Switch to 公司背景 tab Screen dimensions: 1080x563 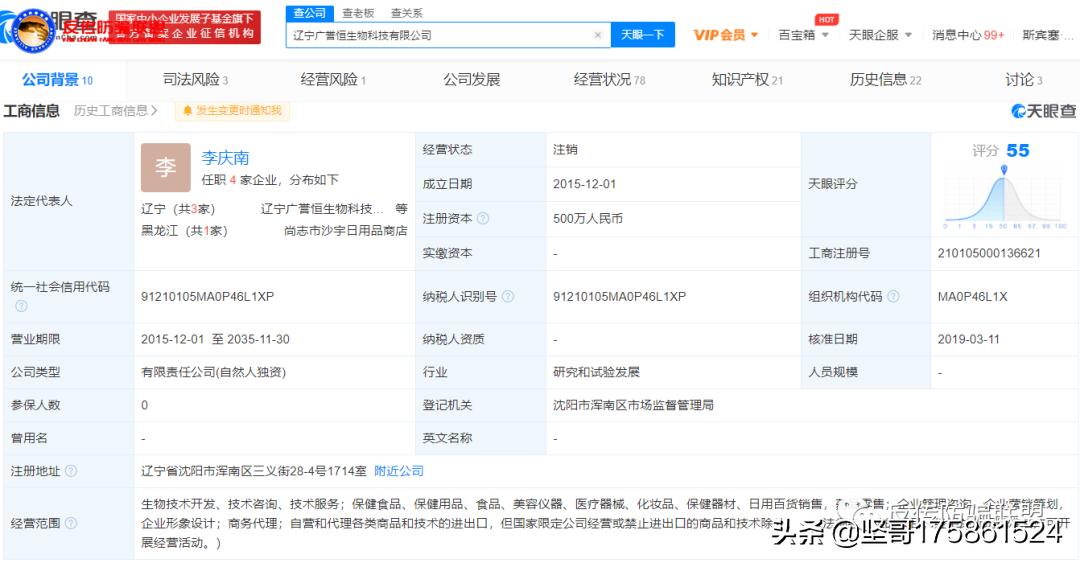58,80
